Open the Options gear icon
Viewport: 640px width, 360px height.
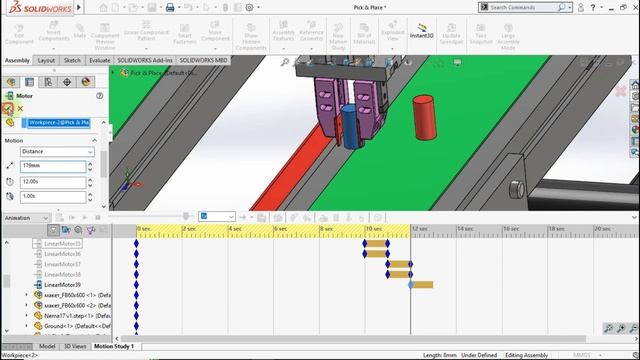pos(249,7)
